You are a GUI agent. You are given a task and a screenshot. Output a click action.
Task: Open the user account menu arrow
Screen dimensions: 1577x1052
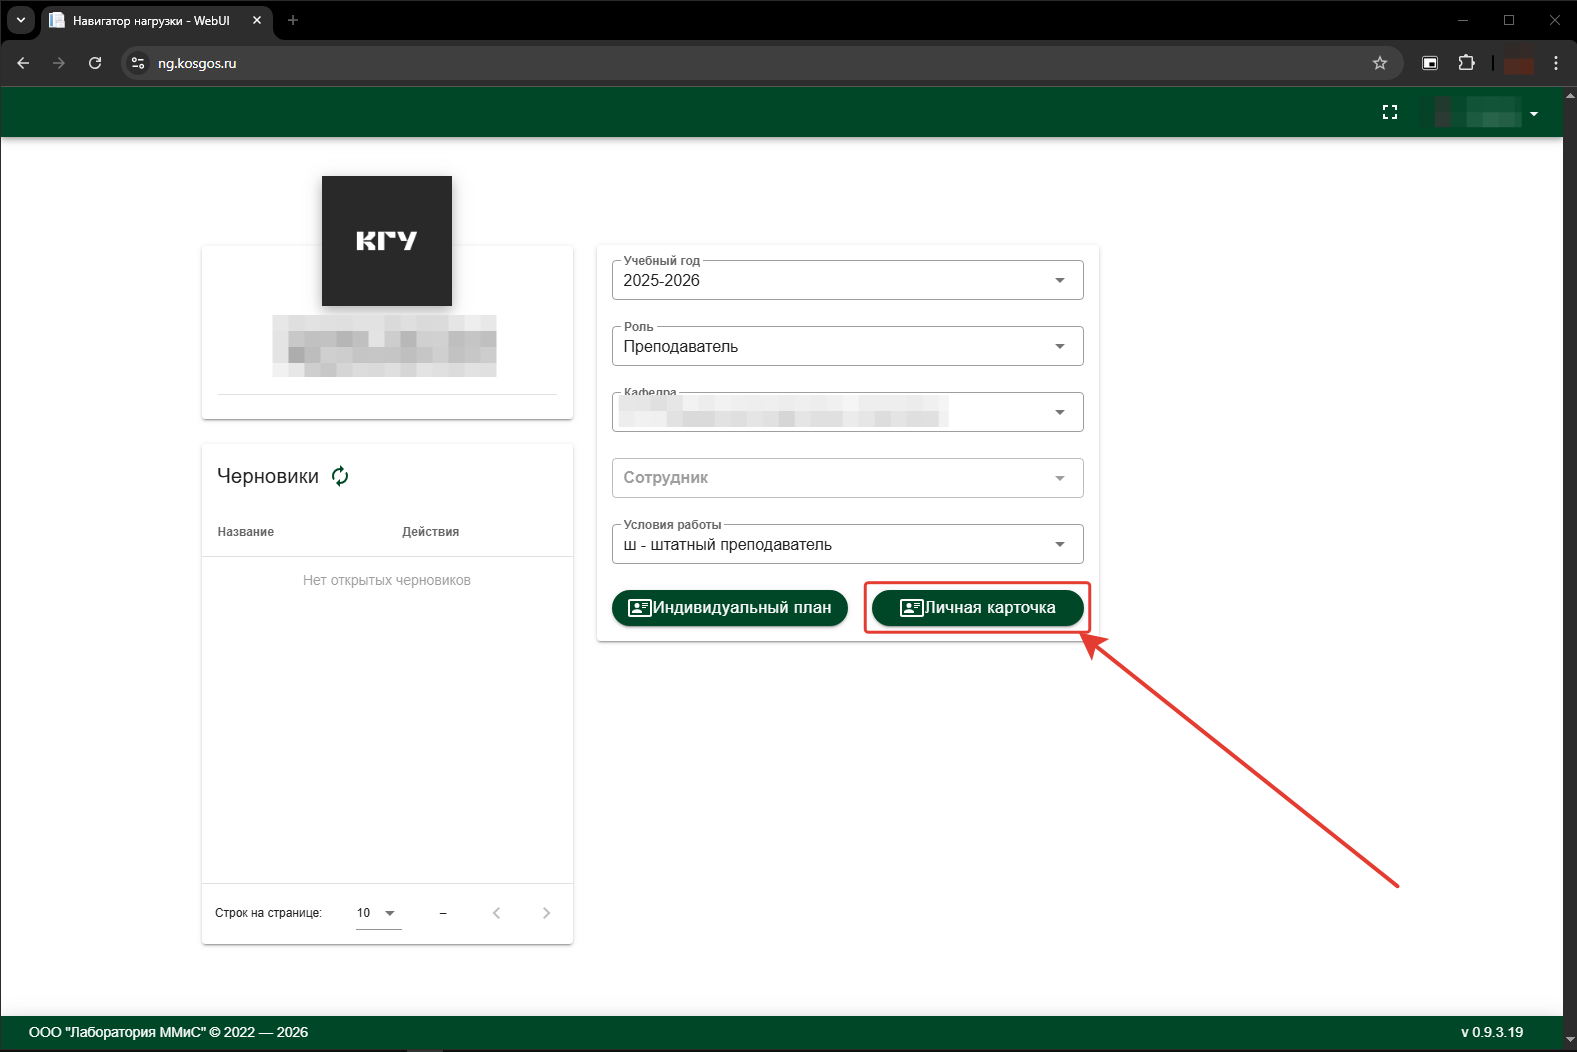click(x=1533, y=114)
